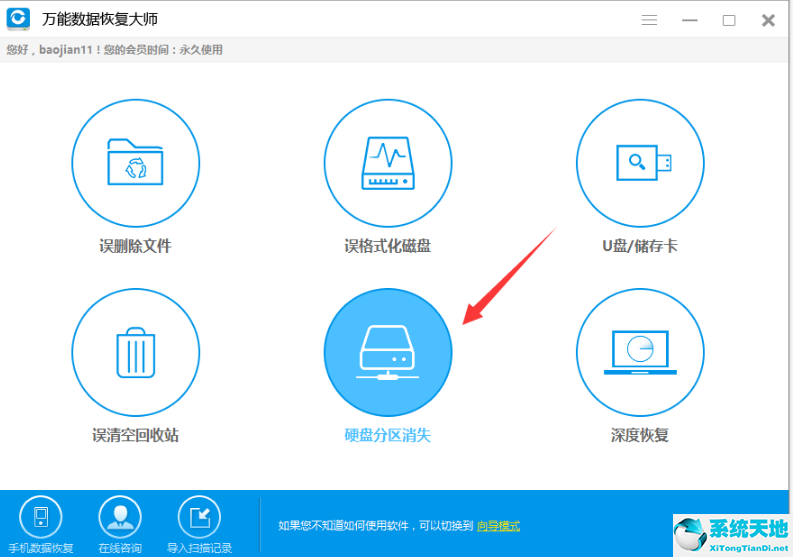Click the 导入扫描记录 import icon

click(199, 517)
